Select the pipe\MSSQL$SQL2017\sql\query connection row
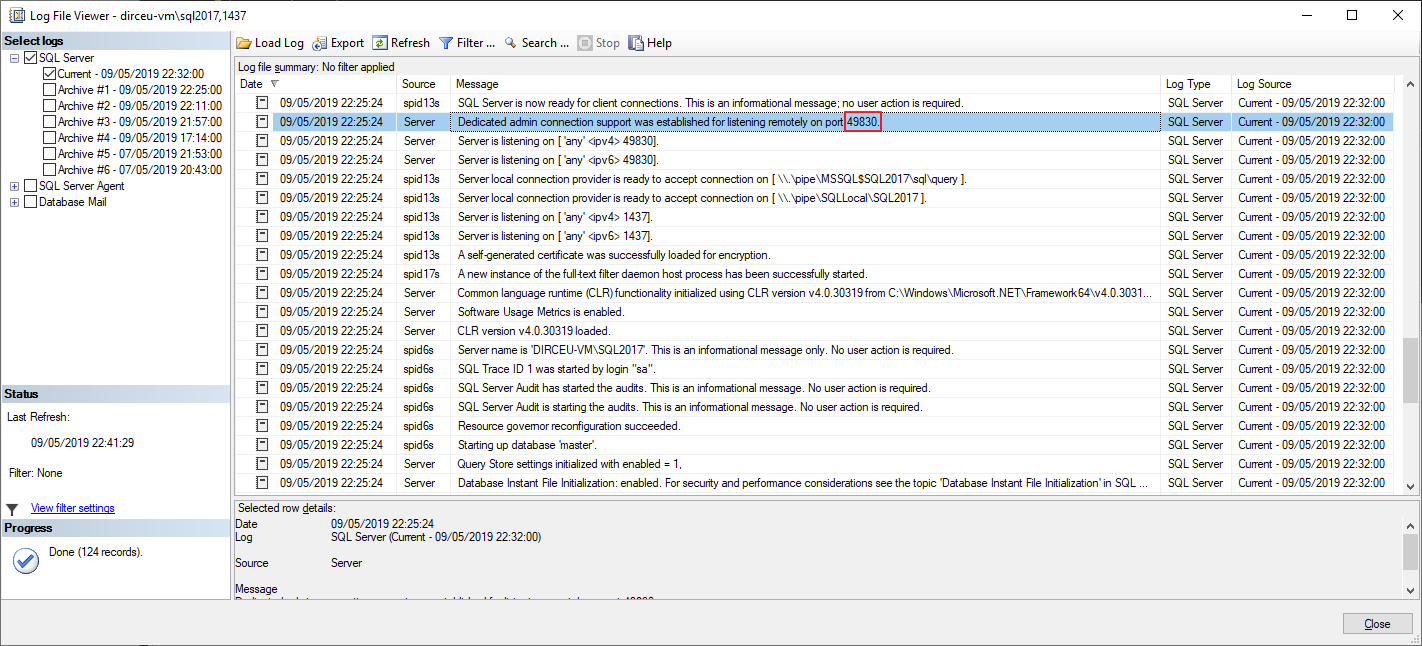 tap(815, 179)
